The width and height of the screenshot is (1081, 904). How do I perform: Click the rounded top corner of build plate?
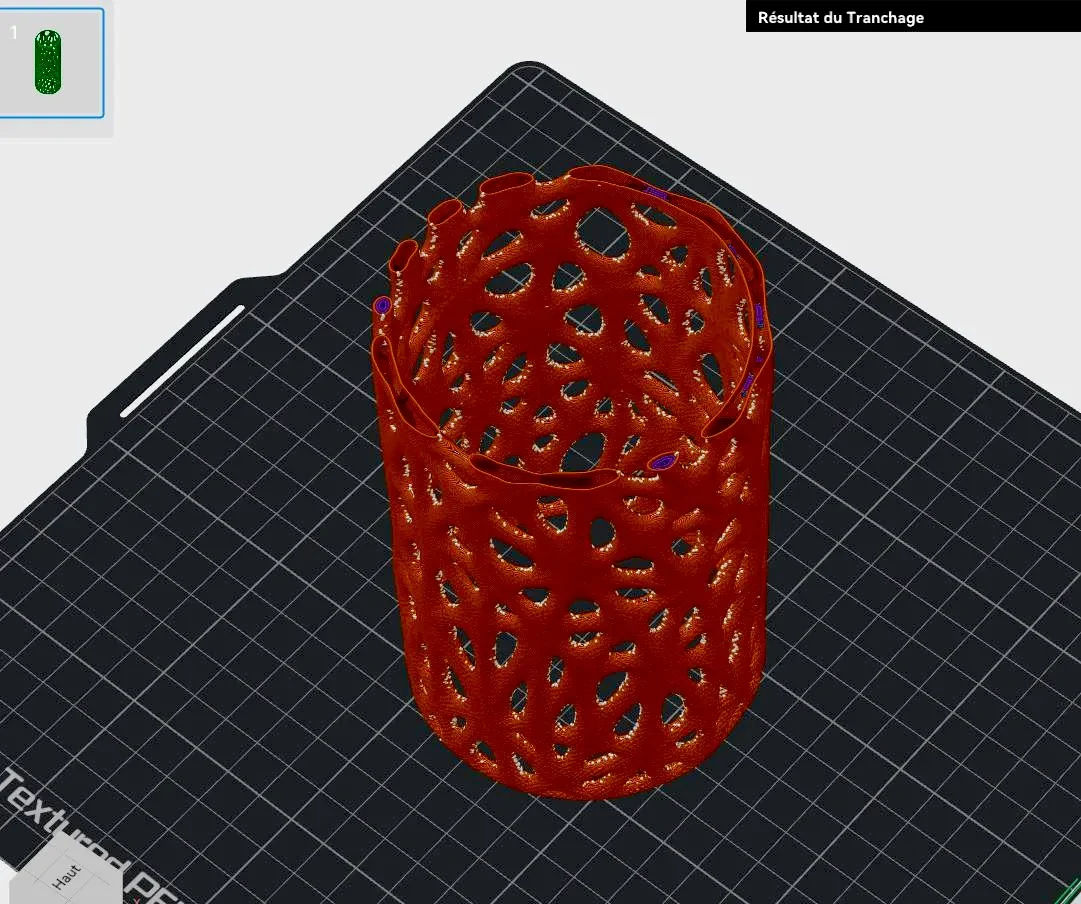click(x=527, y=69)
